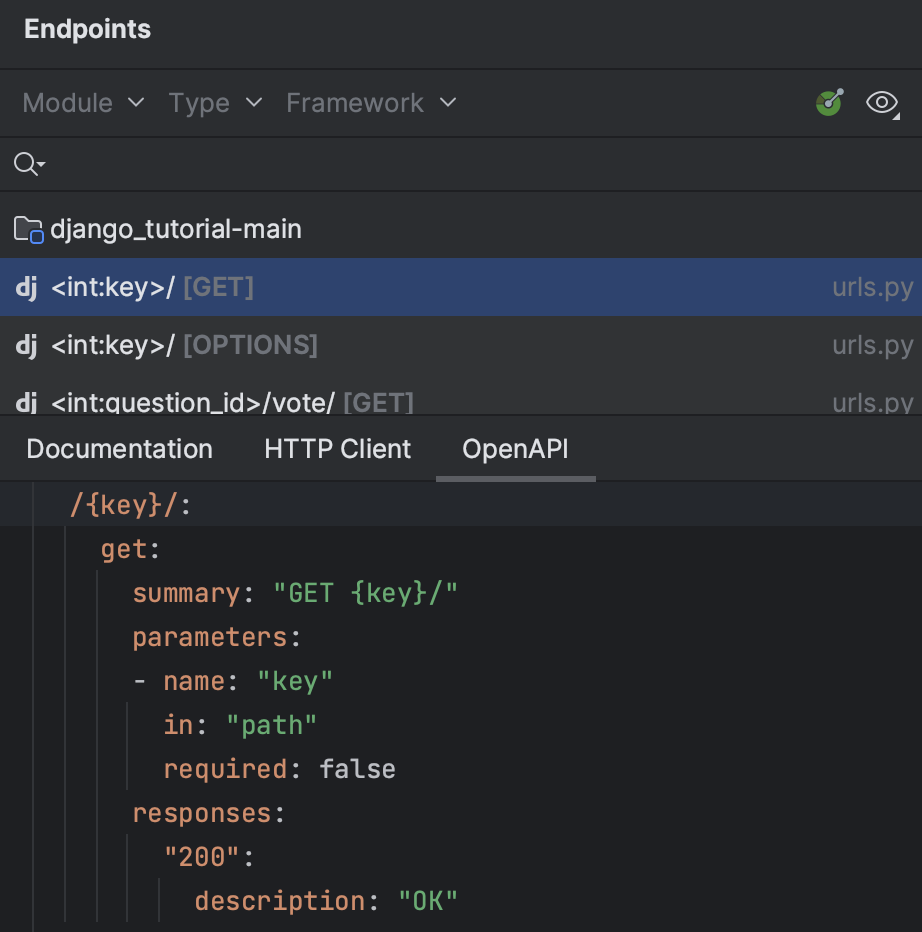Click the responses: line
The height and width of the screenshot is (932, 922).
coord(209,813)
